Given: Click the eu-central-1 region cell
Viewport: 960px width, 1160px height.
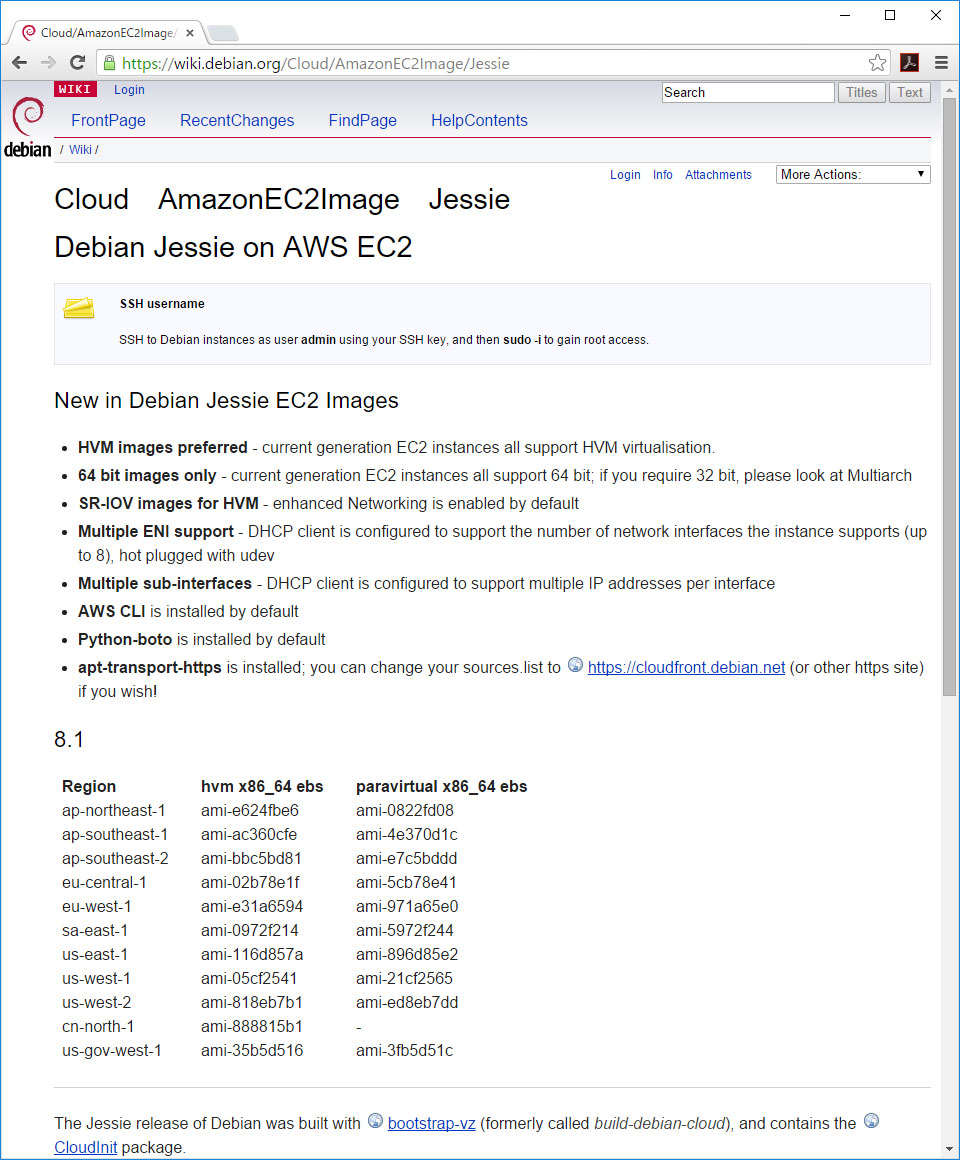Looking at the screenshot, I should pyautogui.click(x=104, y=883).
